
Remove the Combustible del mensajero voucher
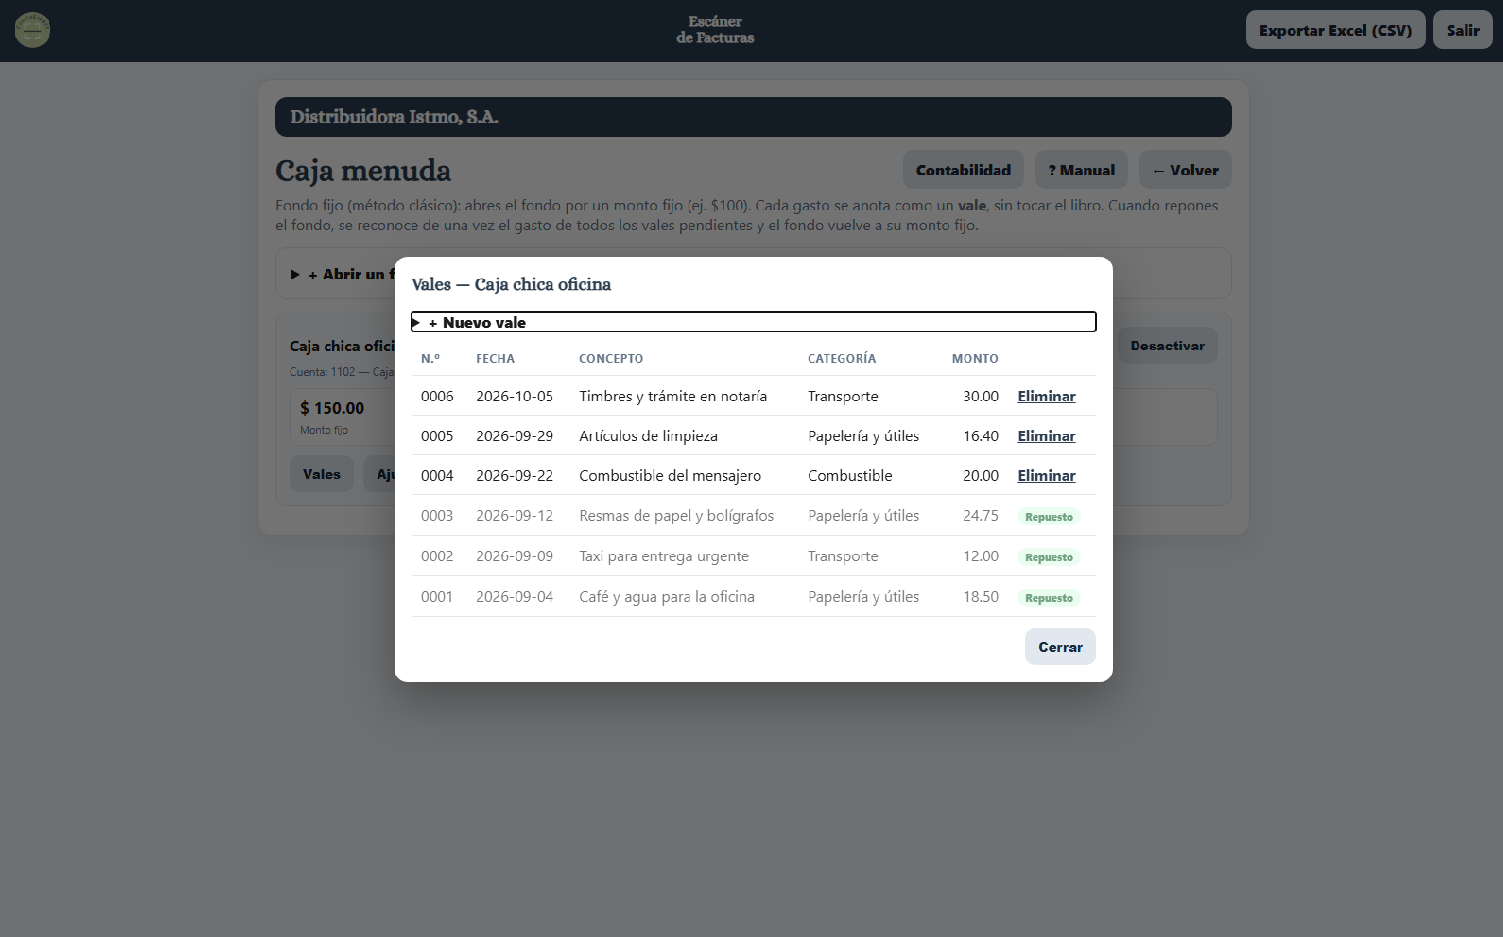[1046, 476]
